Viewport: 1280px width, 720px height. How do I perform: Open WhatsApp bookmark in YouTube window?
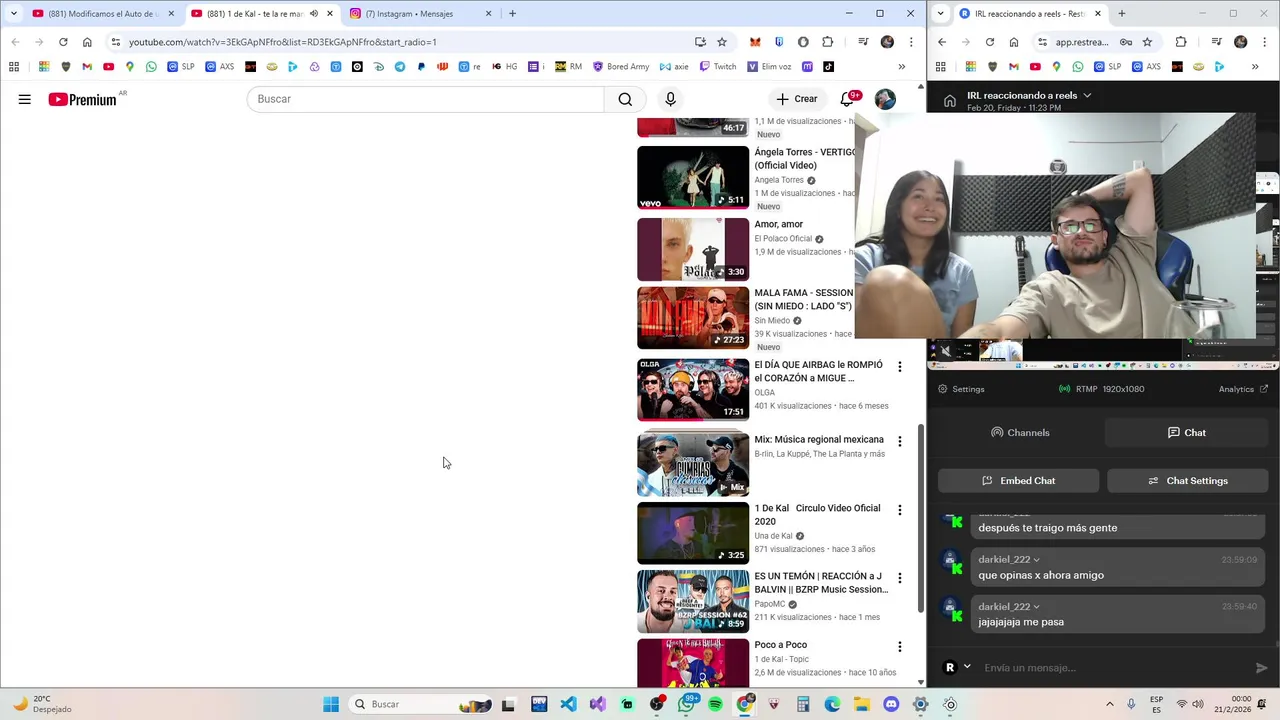(151, 67)
